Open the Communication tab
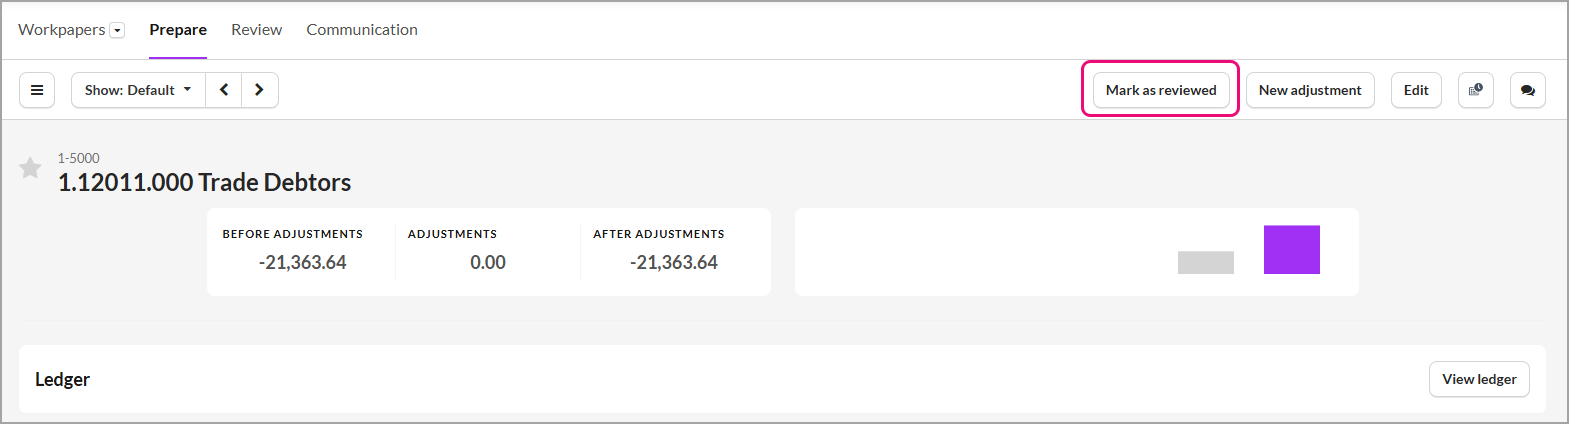This screenshot has width=1569, height=424. tap(362, 30)
